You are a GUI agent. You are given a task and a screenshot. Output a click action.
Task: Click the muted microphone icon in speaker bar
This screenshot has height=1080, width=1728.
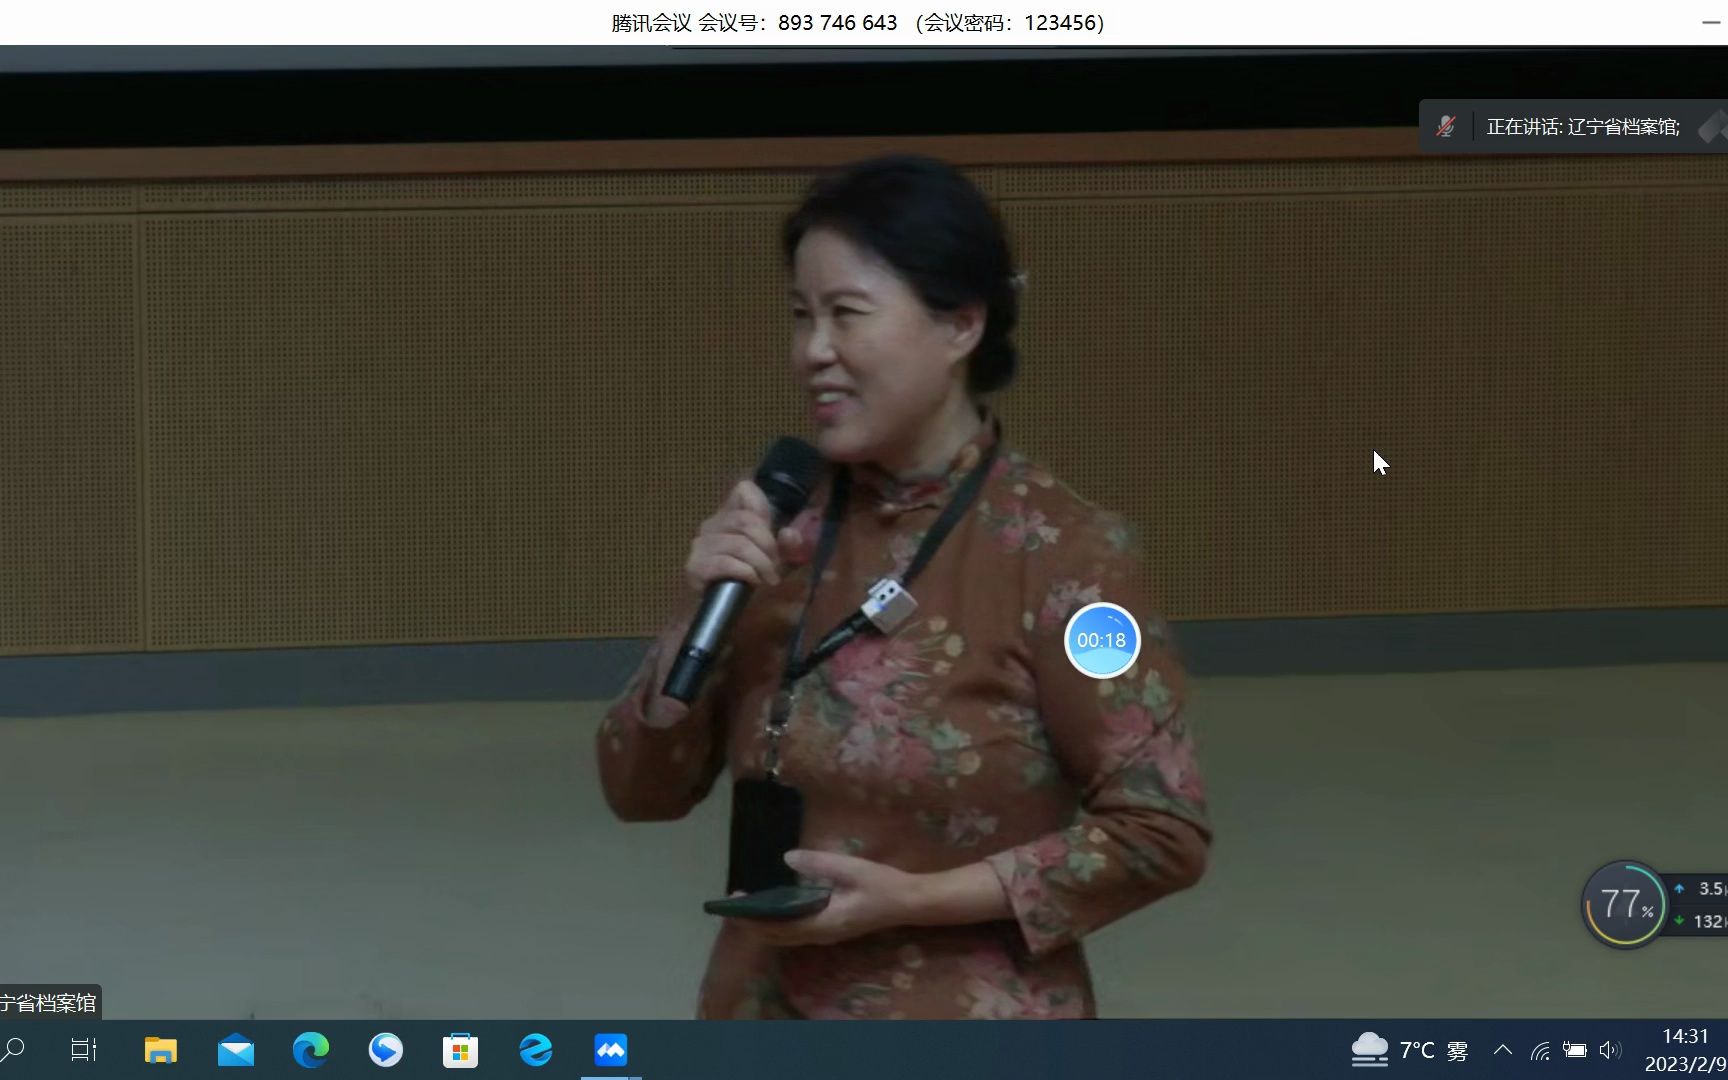coord(1446,127)
